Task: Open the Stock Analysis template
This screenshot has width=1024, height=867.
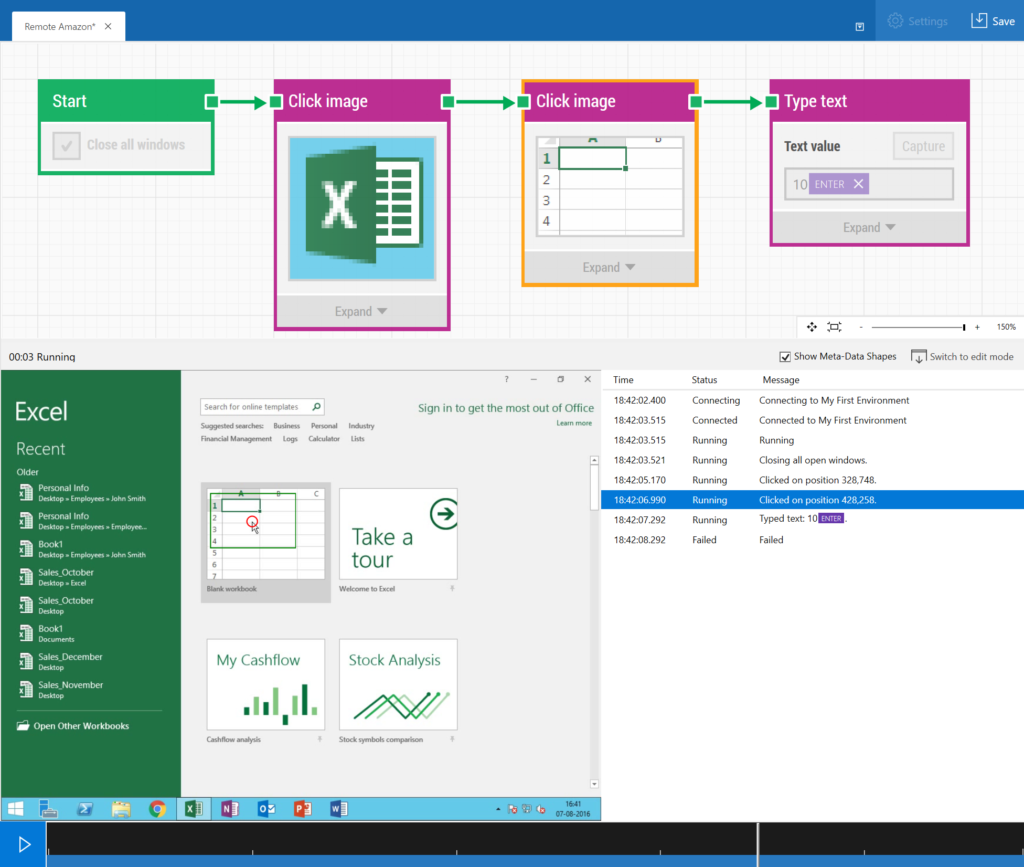Action: [x=398, y=684]
